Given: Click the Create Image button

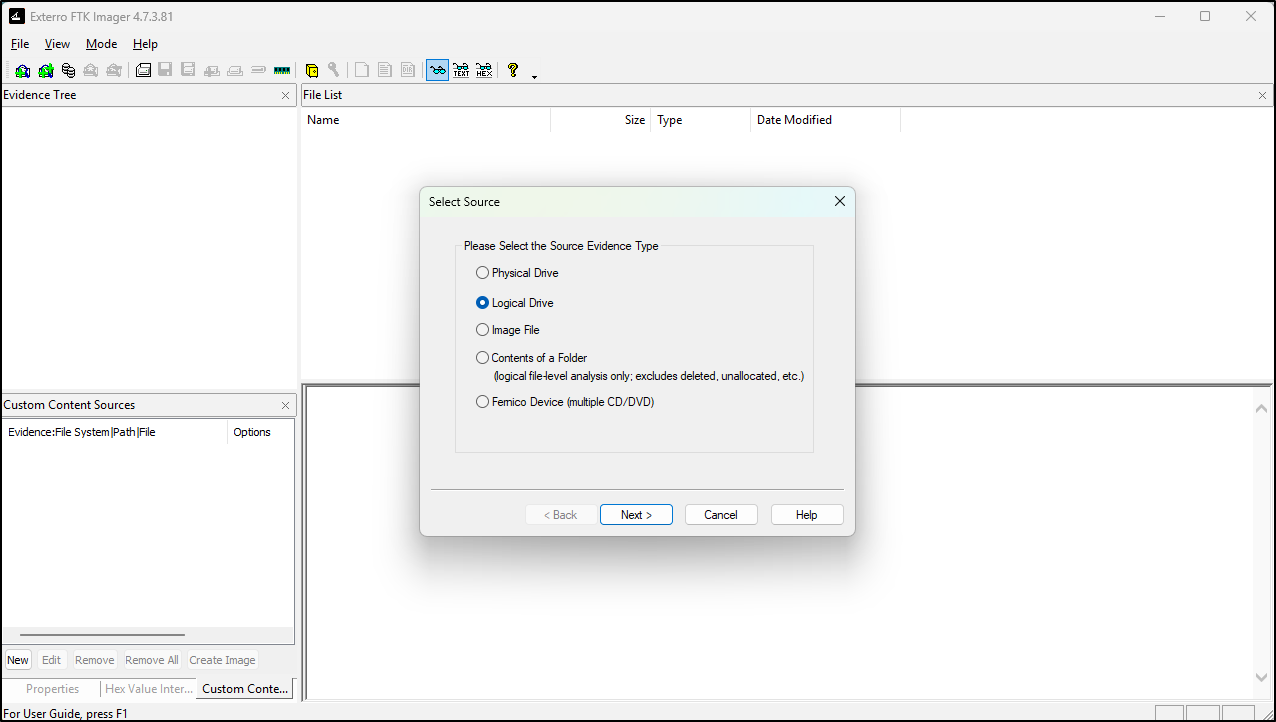Looking at the screenshot, I should [x=222, y=660].
